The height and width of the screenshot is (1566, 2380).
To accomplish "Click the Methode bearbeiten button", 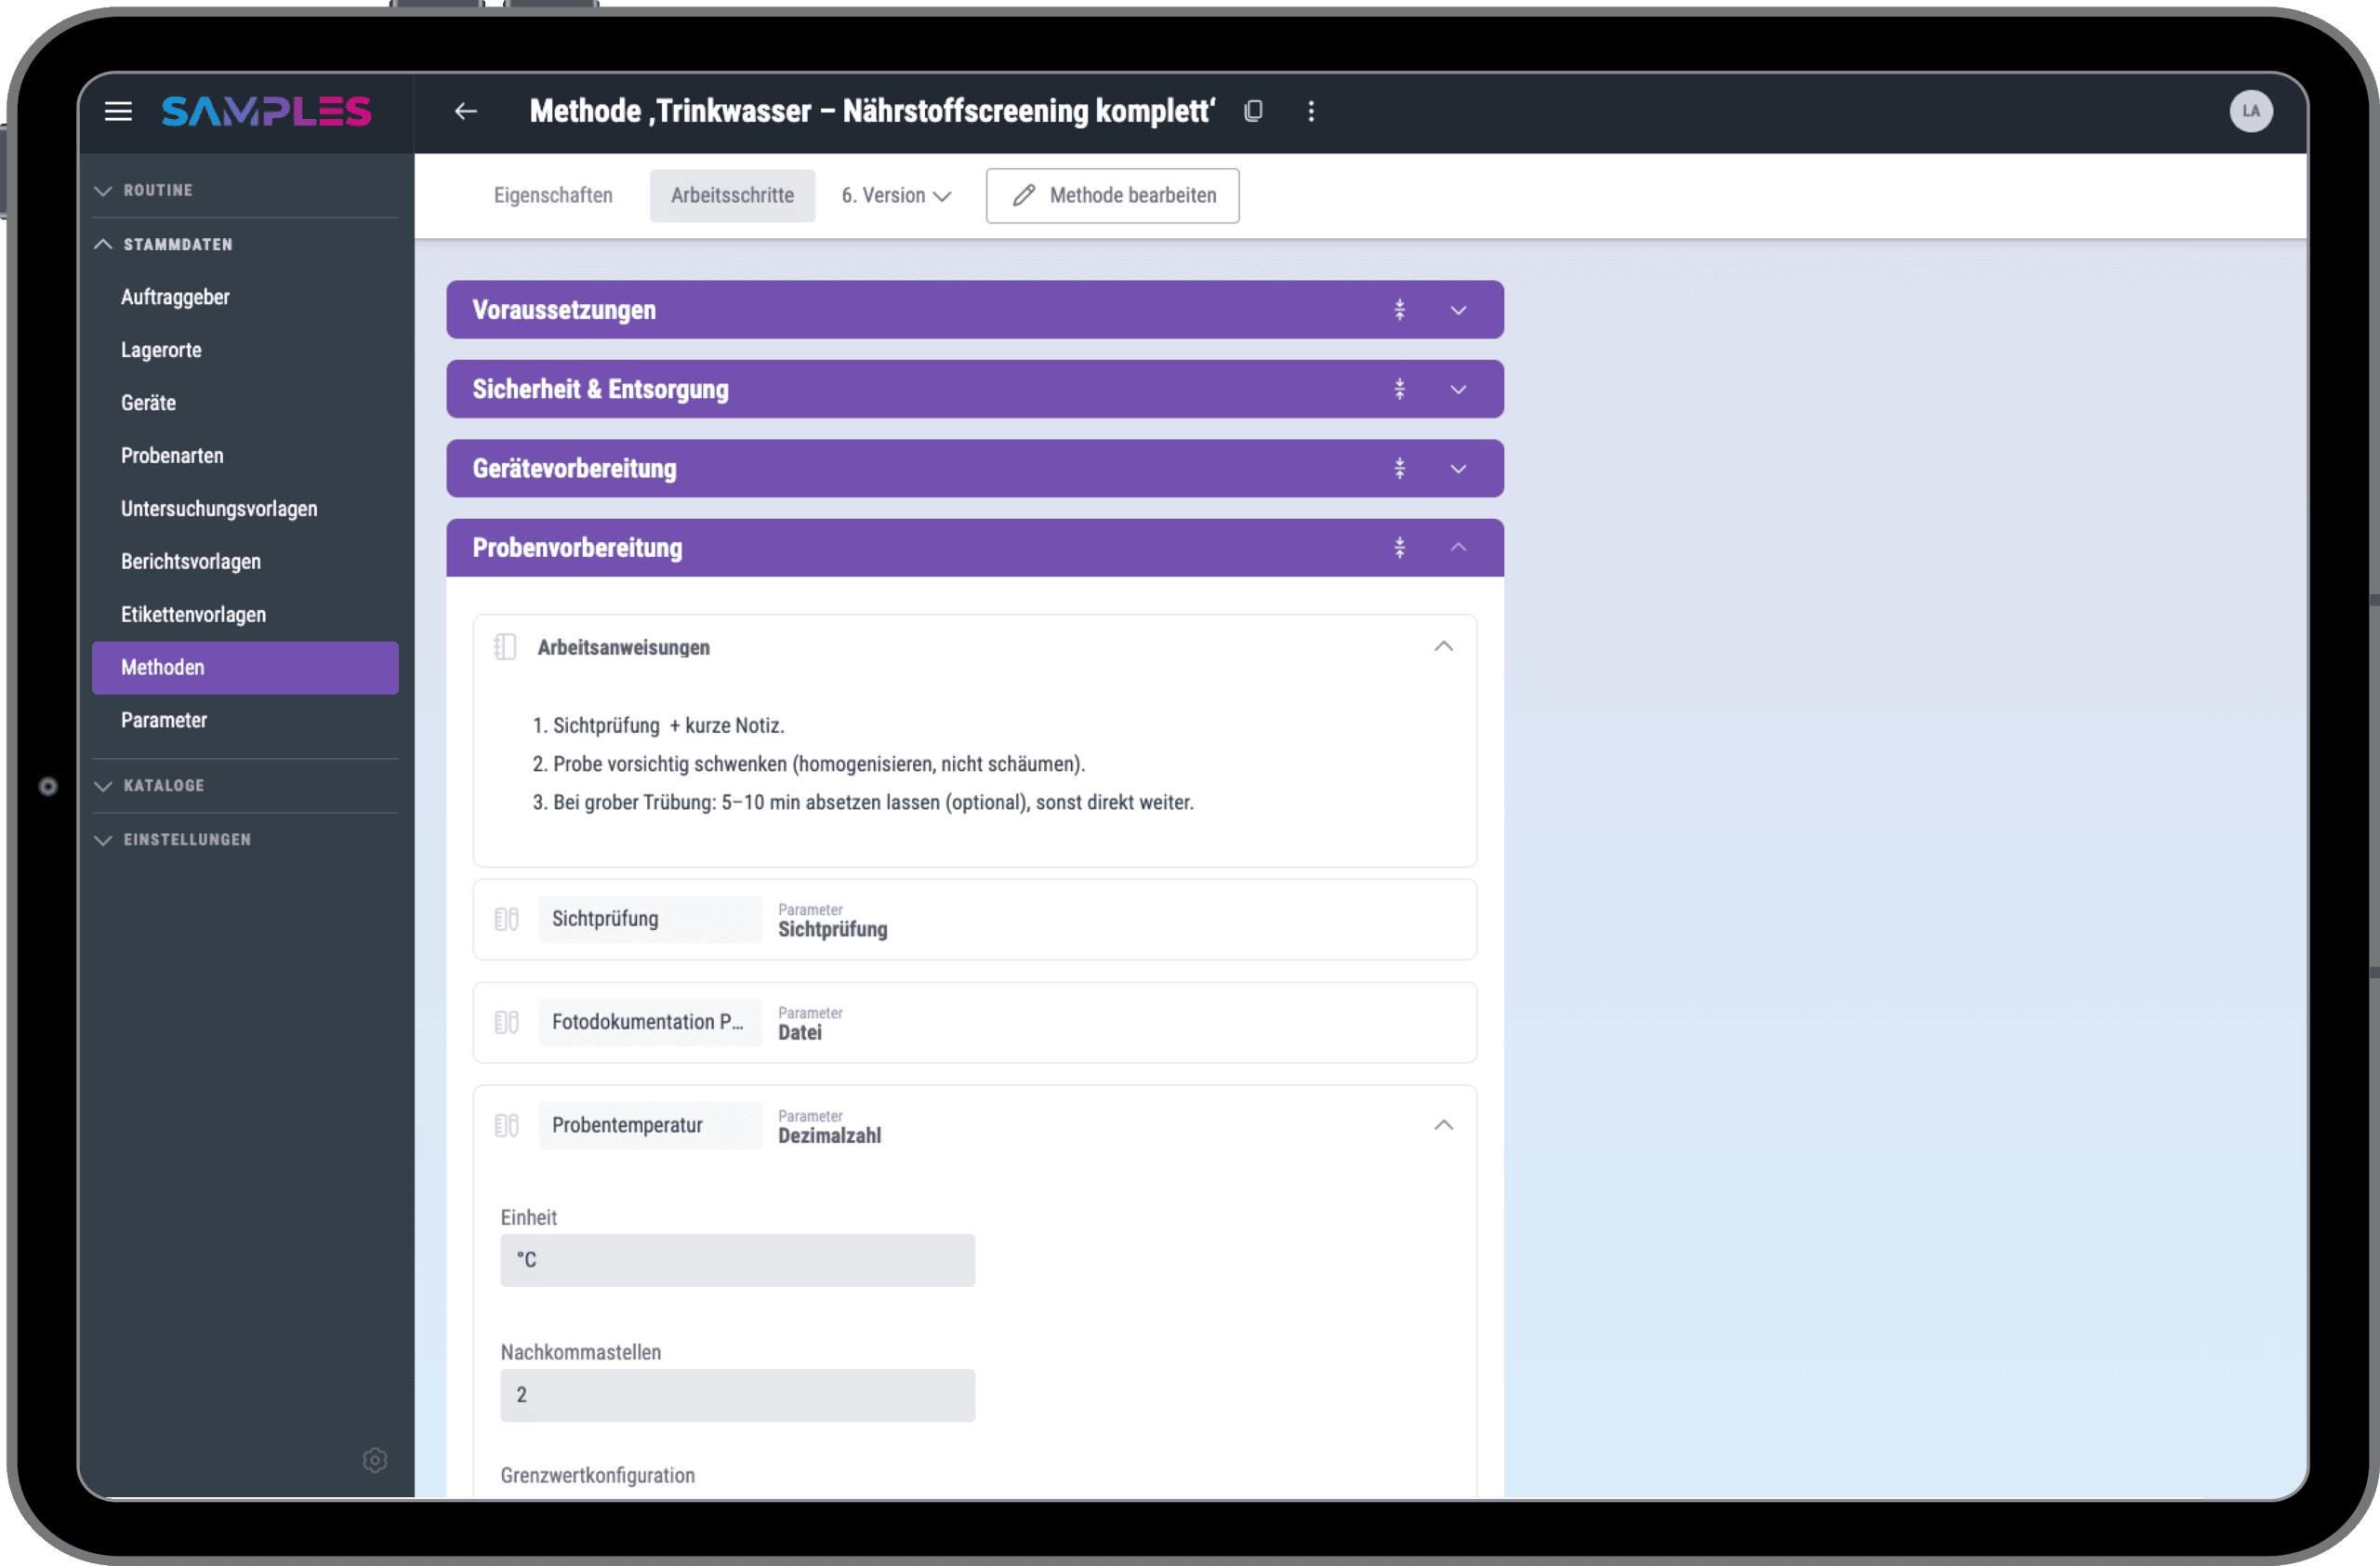I will 1112,195.
